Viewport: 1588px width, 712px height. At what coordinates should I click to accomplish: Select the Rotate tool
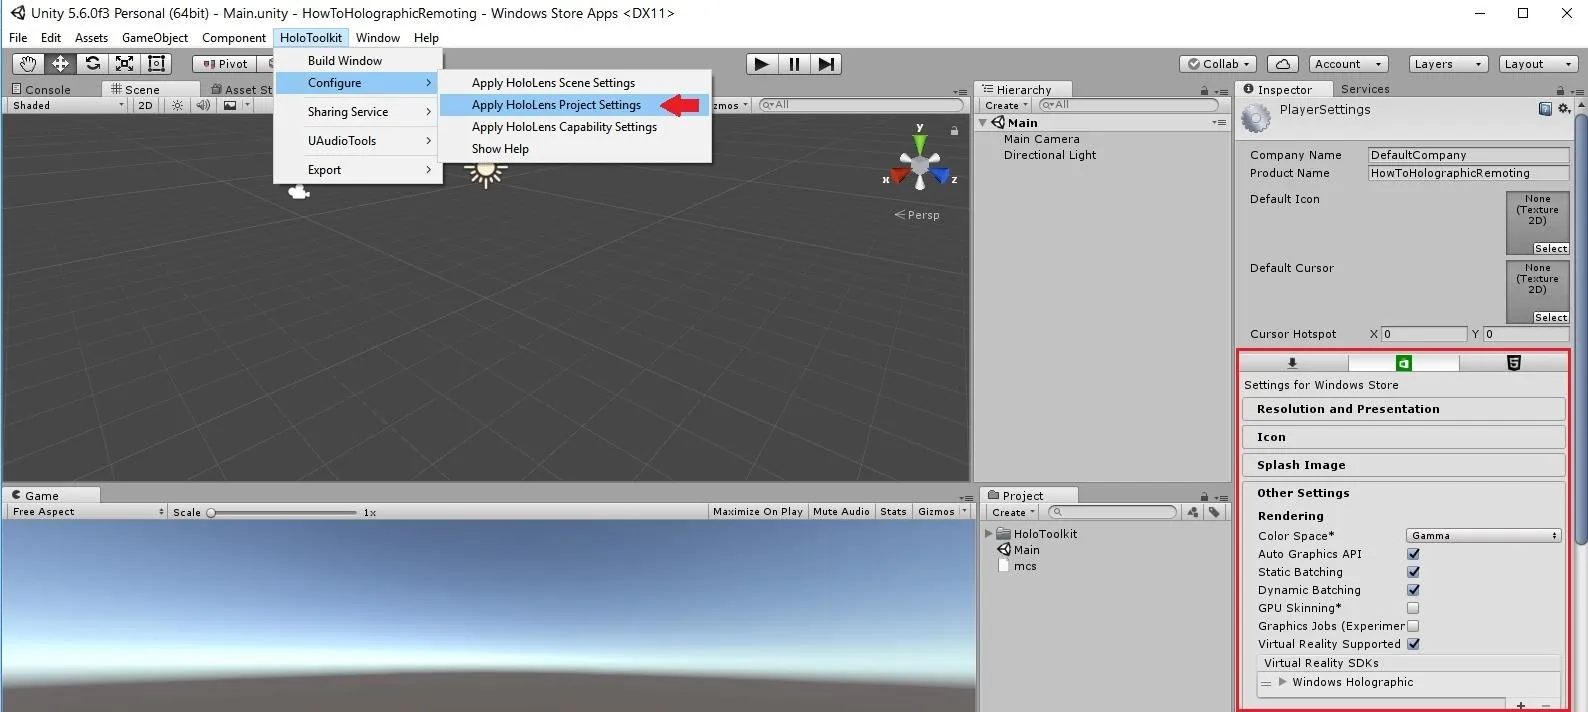pos(92,63)
